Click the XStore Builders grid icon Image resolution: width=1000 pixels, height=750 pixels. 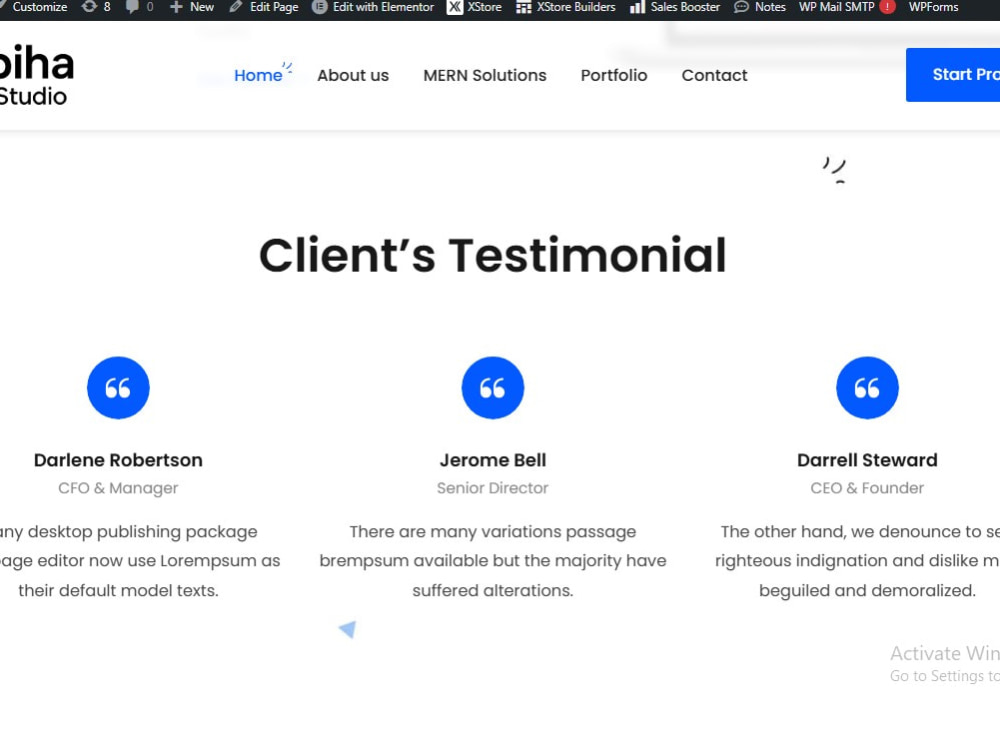click(524, 7)
